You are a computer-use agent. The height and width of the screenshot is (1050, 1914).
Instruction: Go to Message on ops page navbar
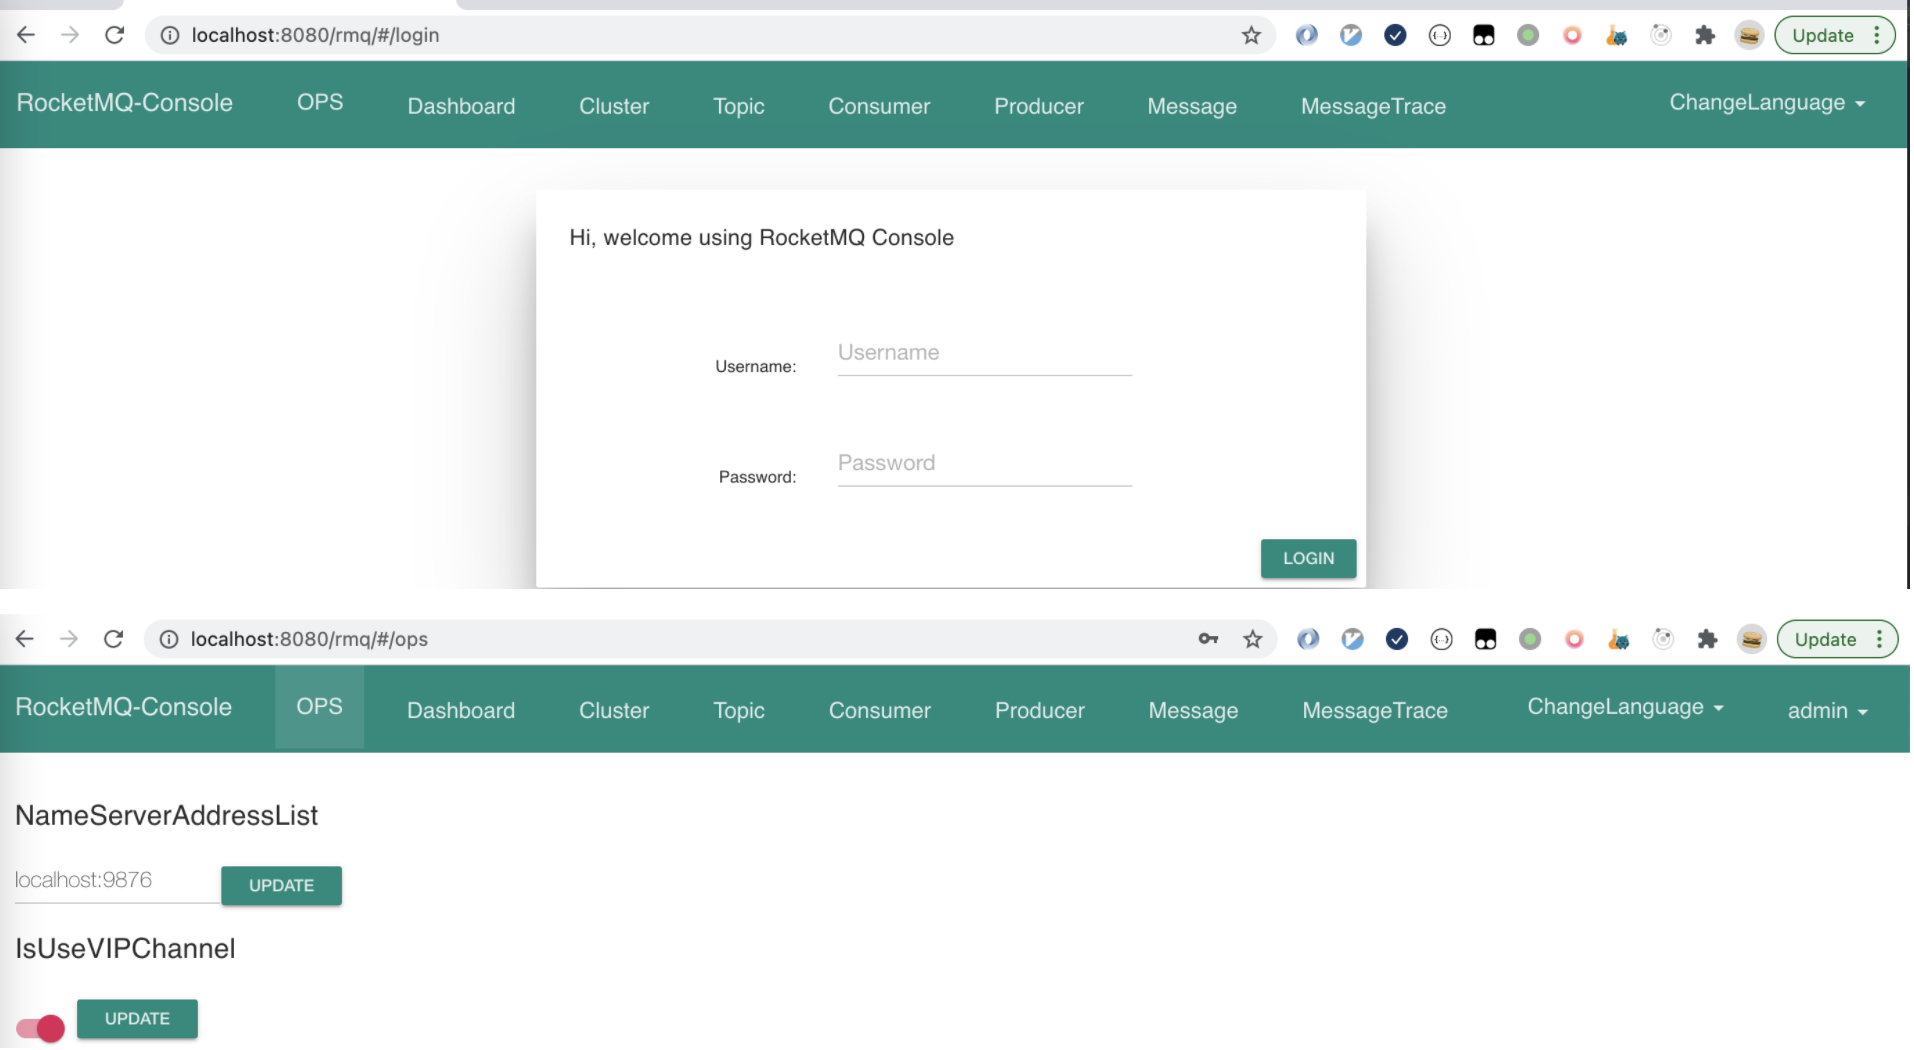tap(1194, 711)
